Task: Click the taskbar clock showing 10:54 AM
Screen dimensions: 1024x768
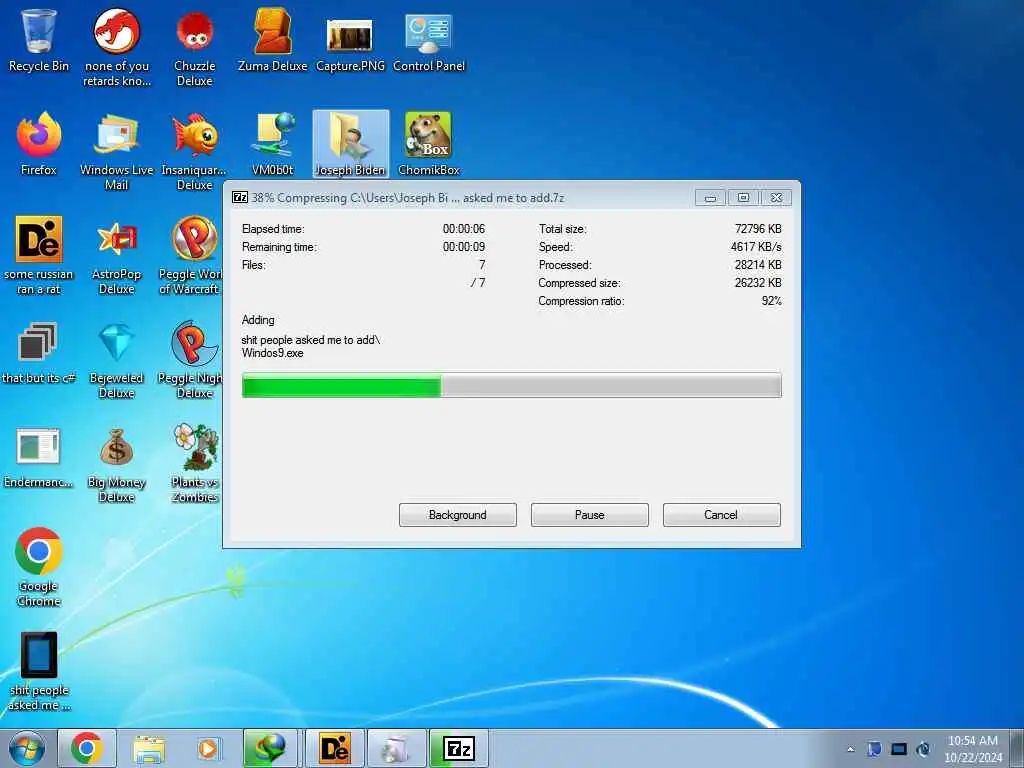Action: (x=972, y=748)
